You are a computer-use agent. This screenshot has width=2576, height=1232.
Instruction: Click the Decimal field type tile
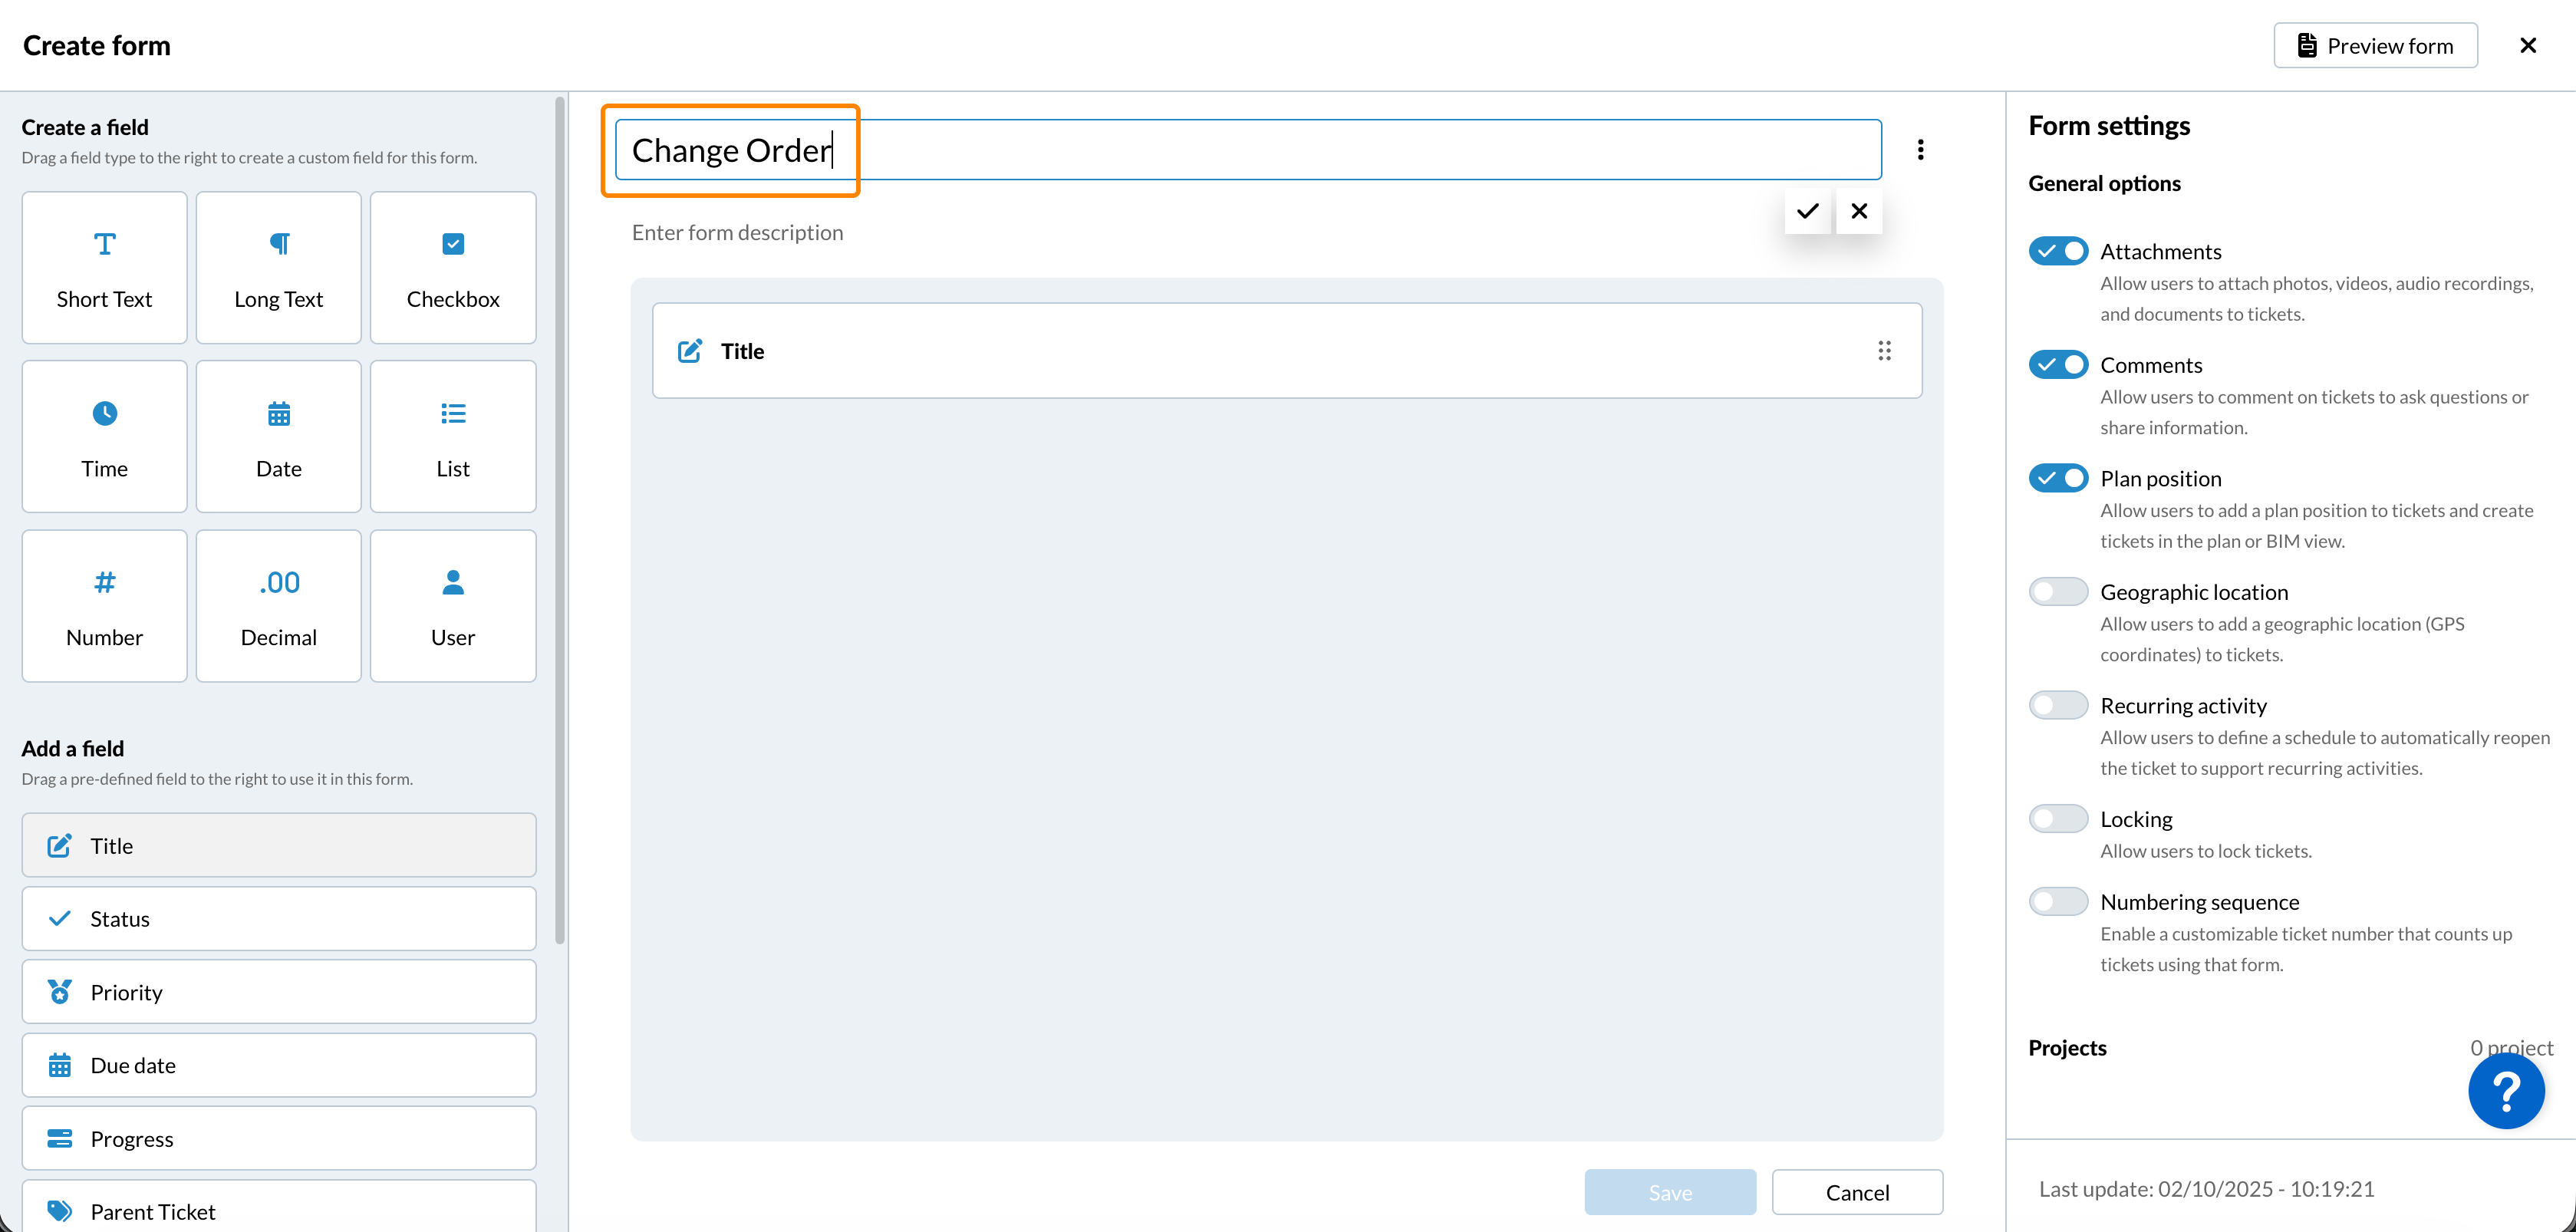pyautogui.click(x=279, y=606)
